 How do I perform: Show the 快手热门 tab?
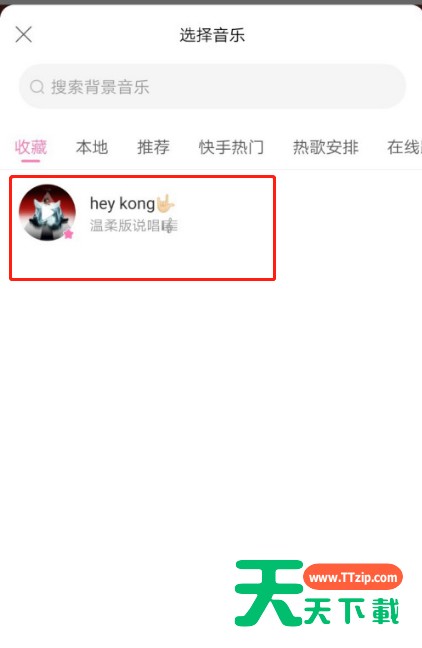pyautogui.click(x=231, y=147)
